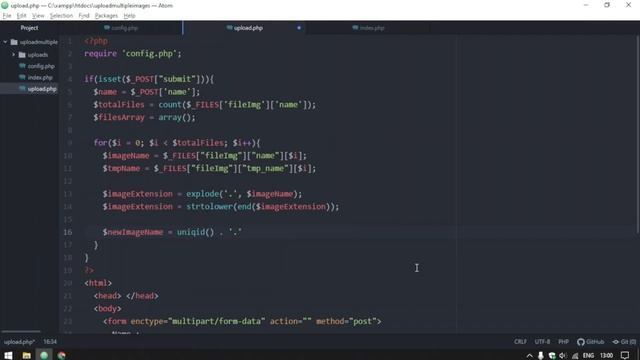Image resolution: width=640 pixels, height=360 pixels.
Task: Open config.php in the tree view
Action: point(41,66)
